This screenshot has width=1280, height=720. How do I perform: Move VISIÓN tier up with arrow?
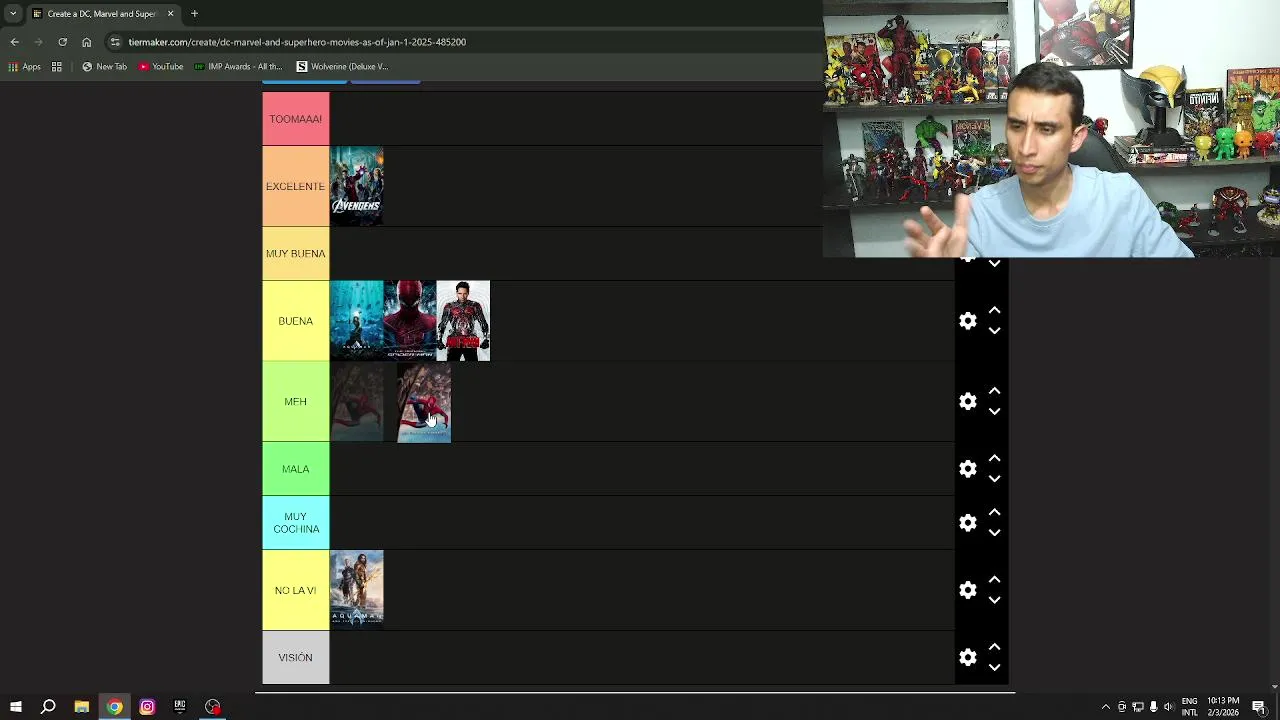994,647
